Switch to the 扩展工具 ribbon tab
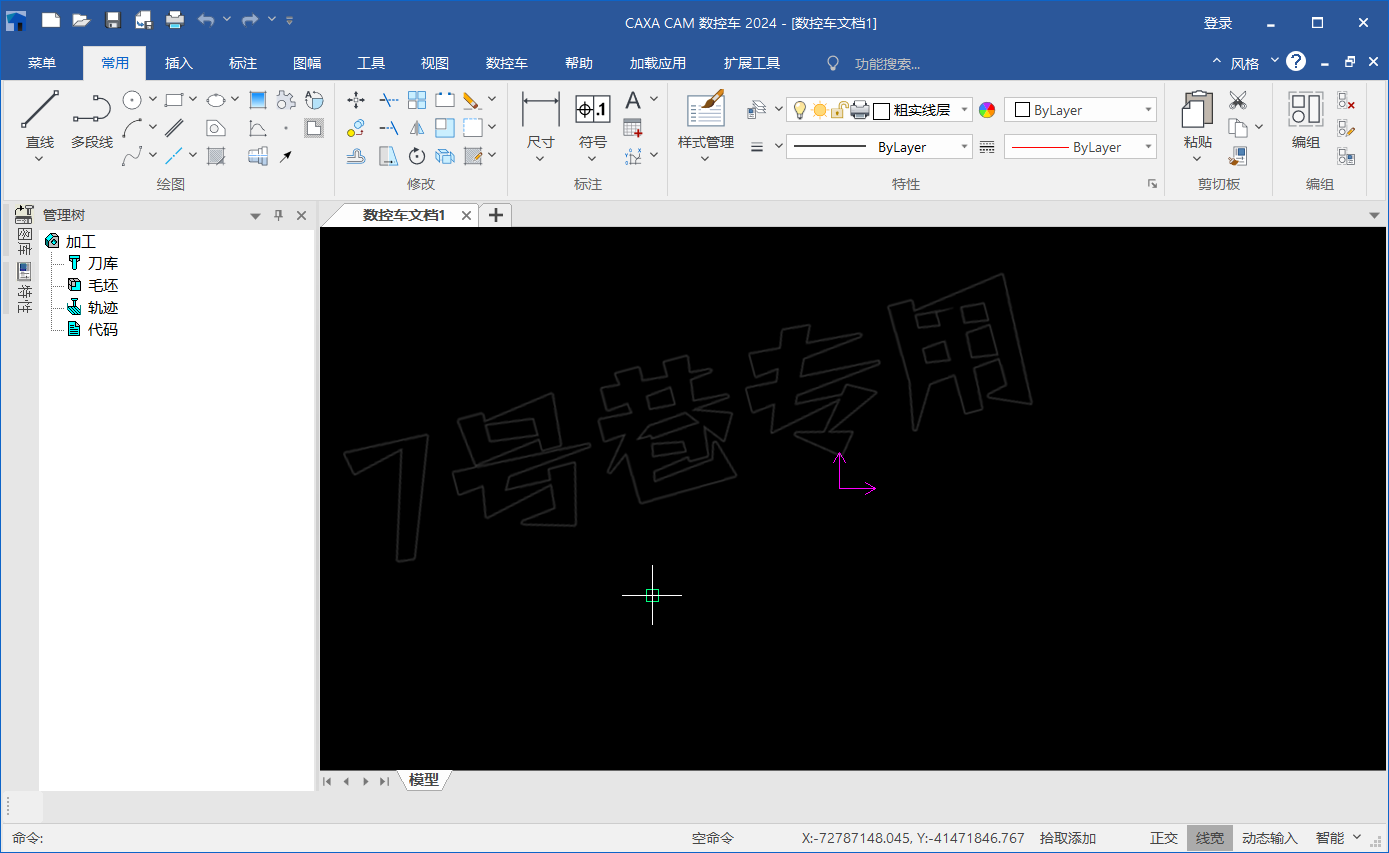This screenshot has width=1389, height=853. pos(752,63)
